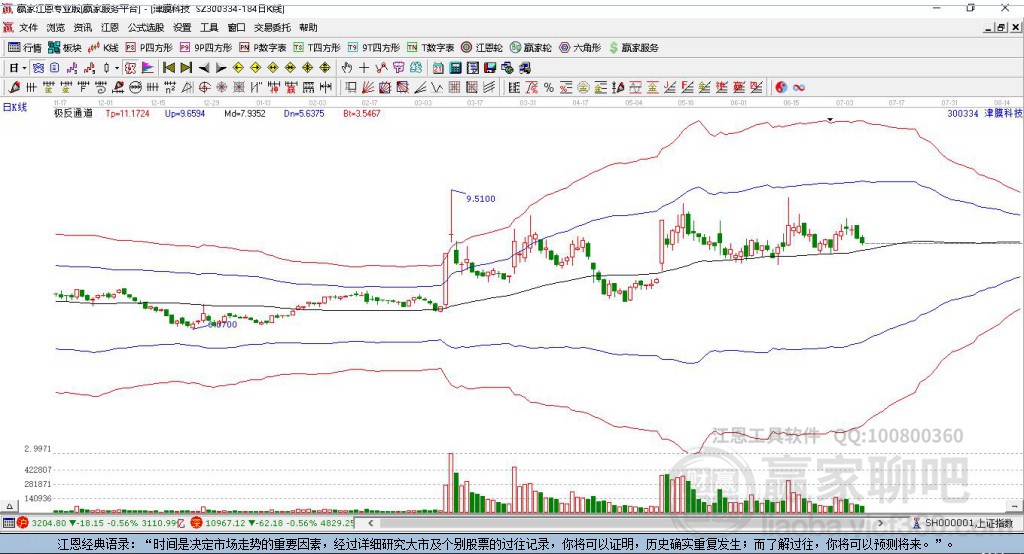Open the 帮助 menu
The height and width of the screenshot is (554, 1024).
point(308,27)
